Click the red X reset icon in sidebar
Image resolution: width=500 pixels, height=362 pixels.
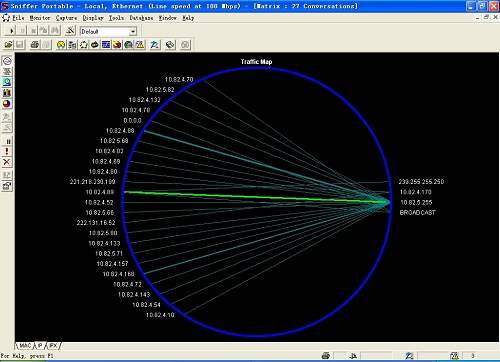[x=7, y=162]
